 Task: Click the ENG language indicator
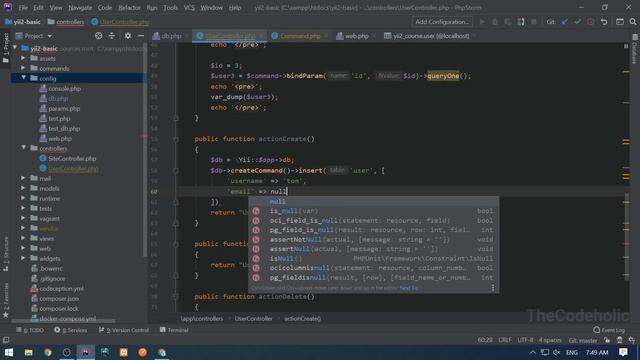(571, 352)
